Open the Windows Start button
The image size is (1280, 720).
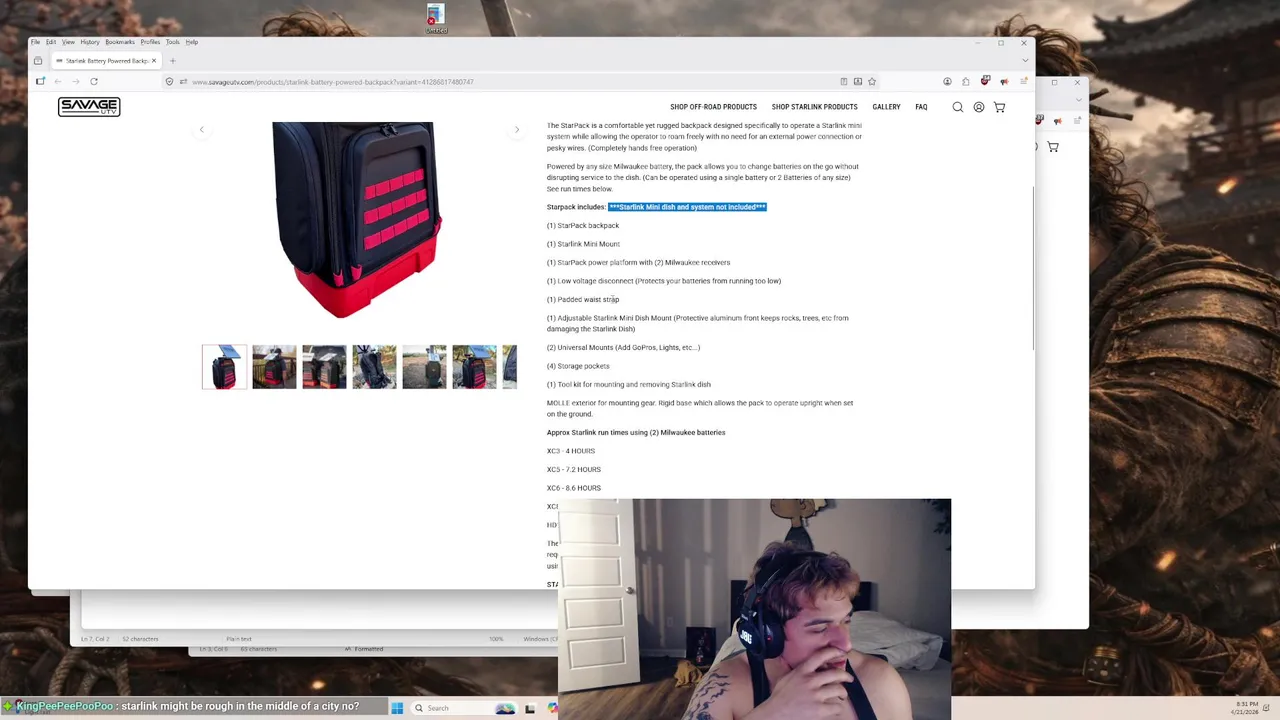[x=397, y=708]
